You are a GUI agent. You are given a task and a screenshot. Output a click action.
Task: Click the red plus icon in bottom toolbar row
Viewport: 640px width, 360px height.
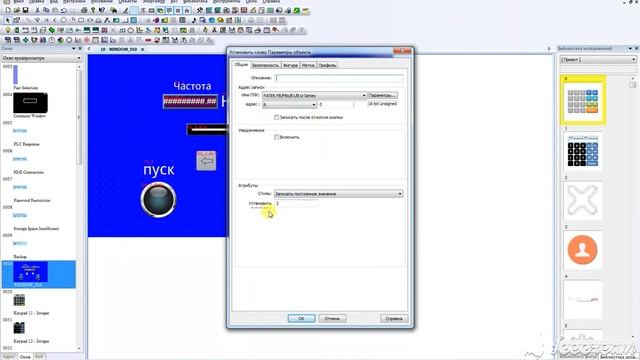(87, 40)
